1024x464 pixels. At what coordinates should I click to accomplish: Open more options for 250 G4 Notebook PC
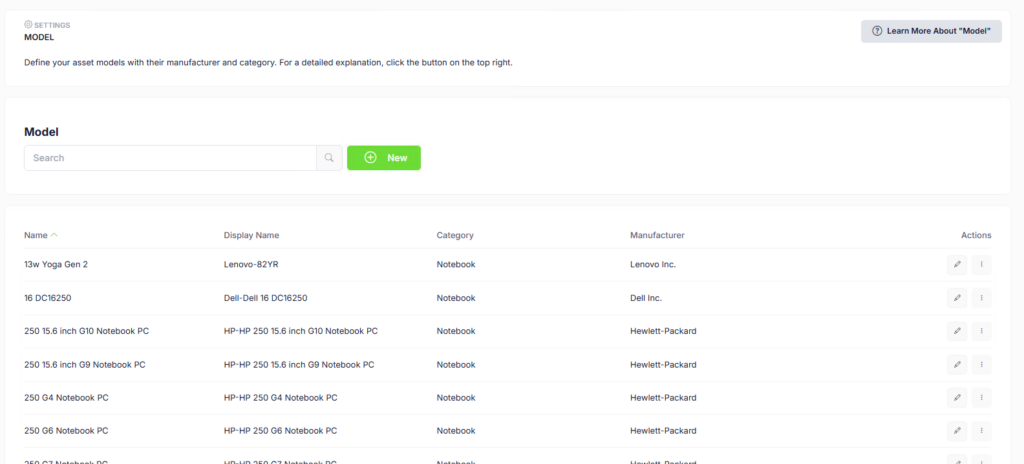[x=981, y=398]
